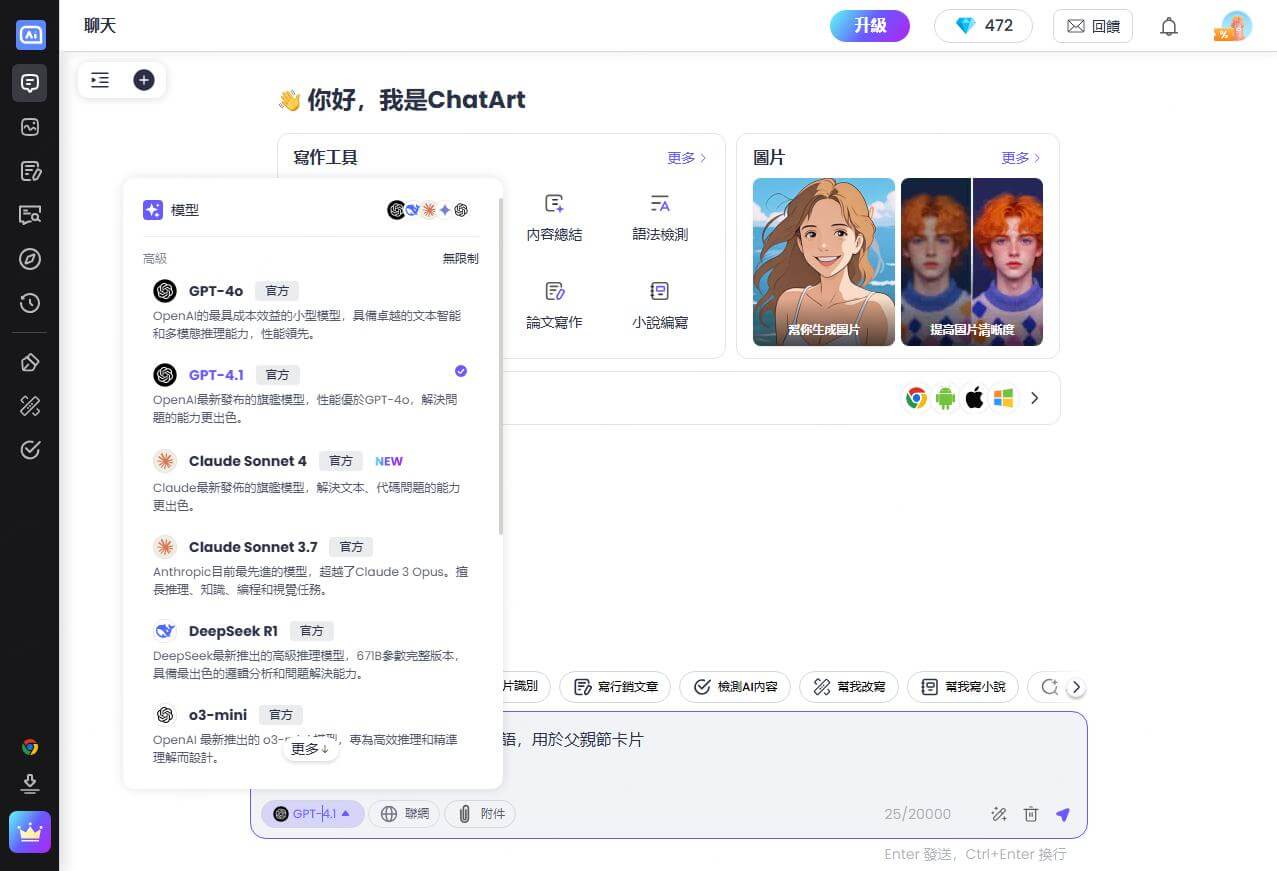This screenshot has height=871, width=1277.
Task: Click the model provider icons cluster in panel header
Action: (x=428, y=210)
